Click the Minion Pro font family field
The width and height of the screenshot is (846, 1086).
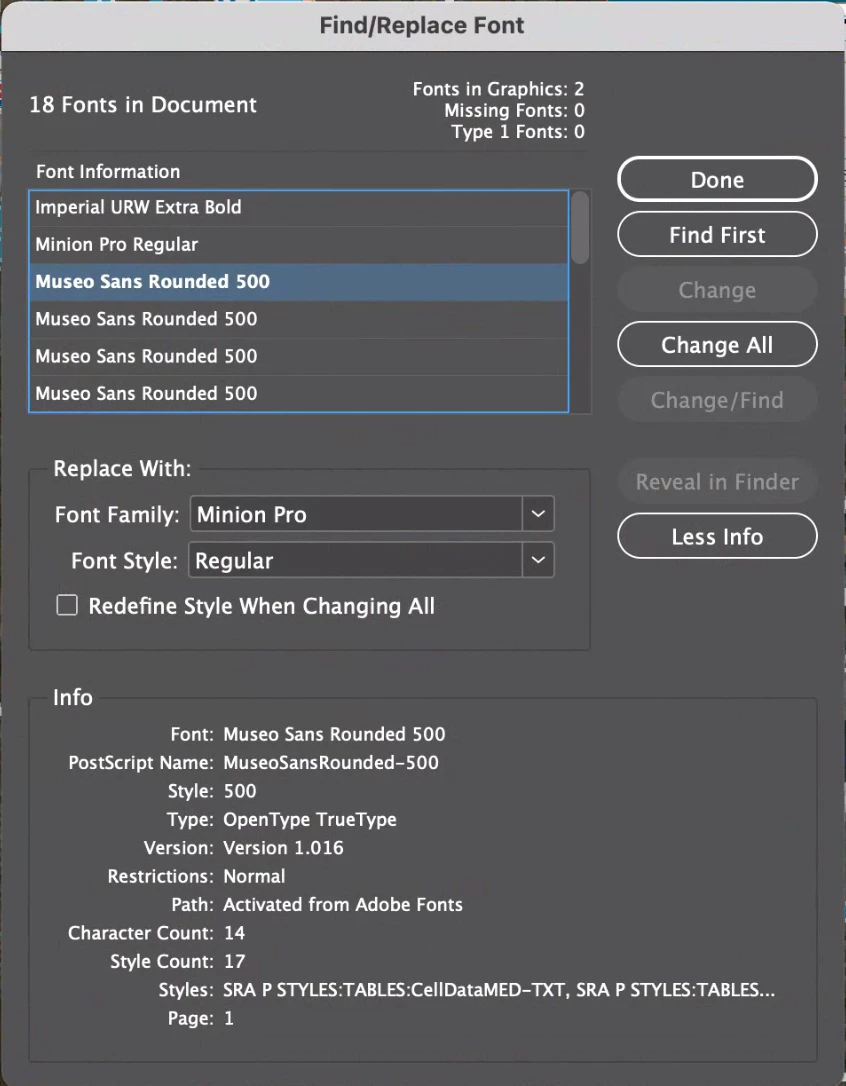(356, 514)
